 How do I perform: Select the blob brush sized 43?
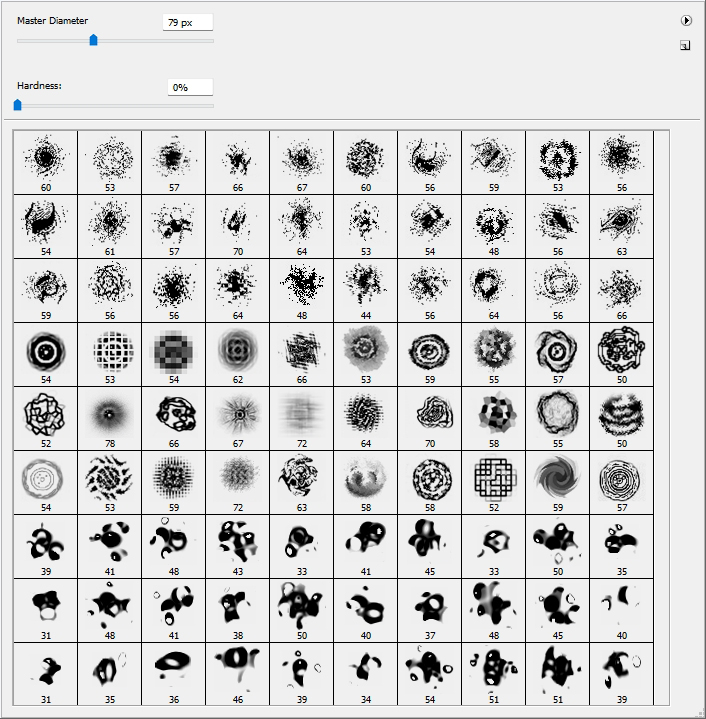pos(237,545)
